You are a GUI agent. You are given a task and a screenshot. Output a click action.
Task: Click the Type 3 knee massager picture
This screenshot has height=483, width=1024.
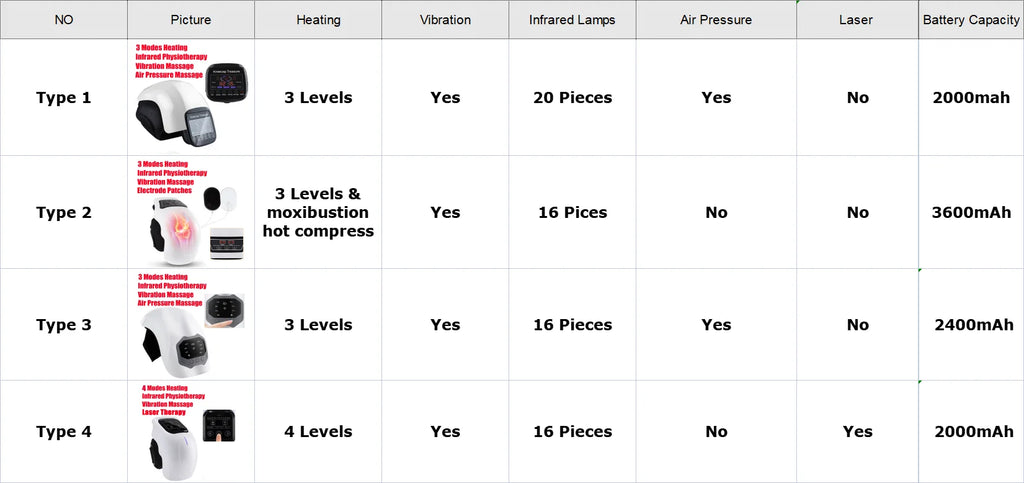click(191, 325)
